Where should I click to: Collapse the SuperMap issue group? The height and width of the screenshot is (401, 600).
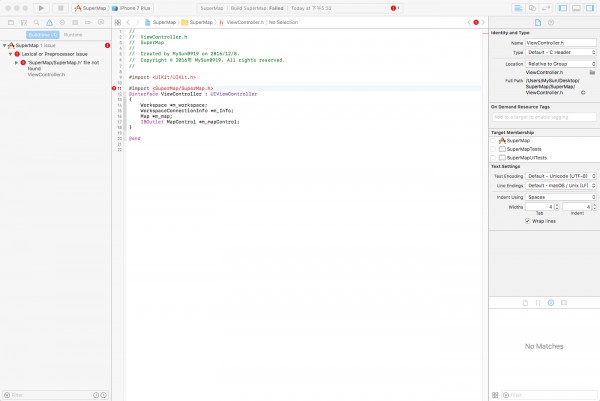point(4,46)
